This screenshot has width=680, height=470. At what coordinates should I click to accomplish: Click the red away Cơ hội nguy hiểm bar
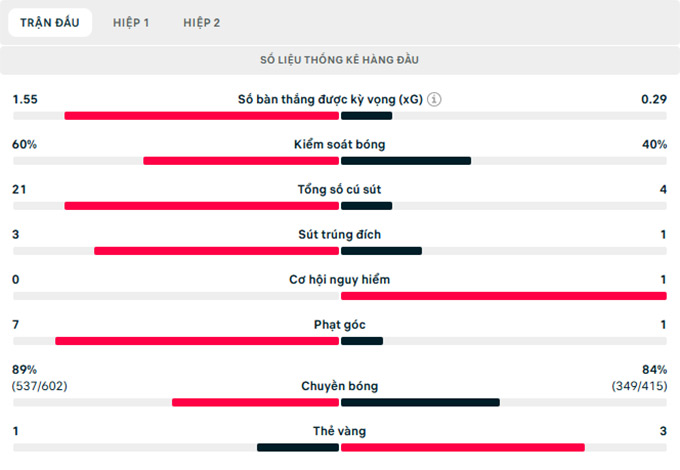click(503, 295)
